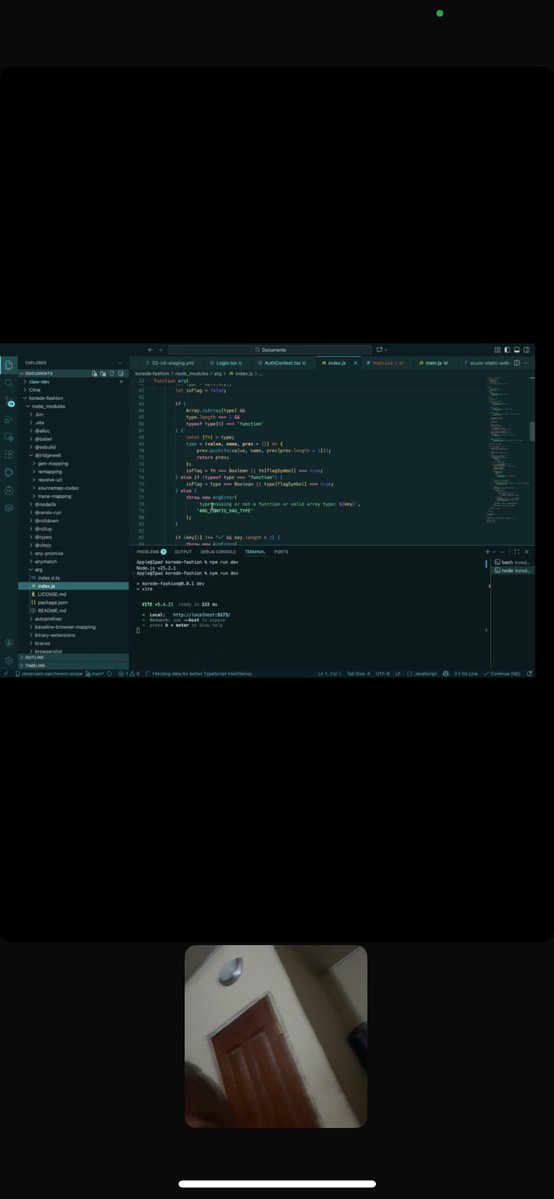Screen dimensions: 554x1199
Task: Click the editor minimap
Action: [x=507, y=451]
